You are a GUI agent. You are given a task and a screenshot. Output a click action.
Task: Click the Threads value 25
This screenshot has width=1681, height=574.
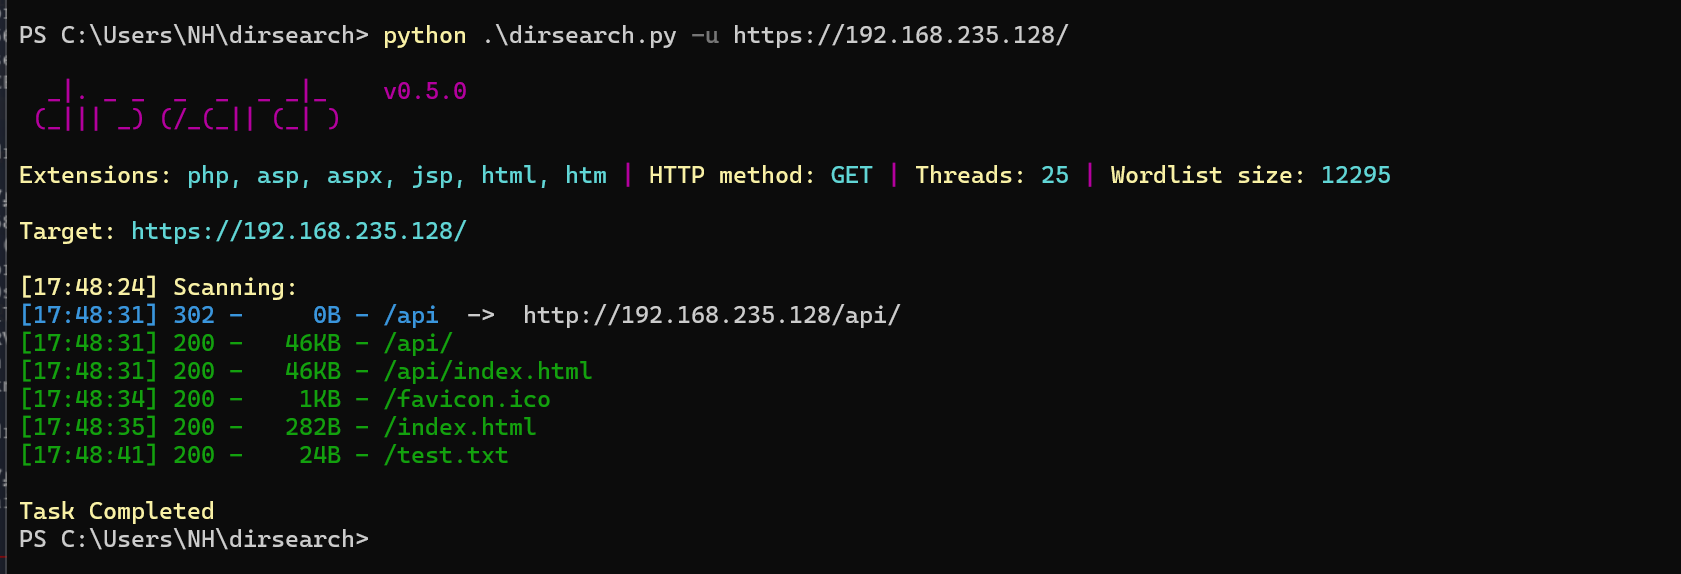pos(1055,175)
